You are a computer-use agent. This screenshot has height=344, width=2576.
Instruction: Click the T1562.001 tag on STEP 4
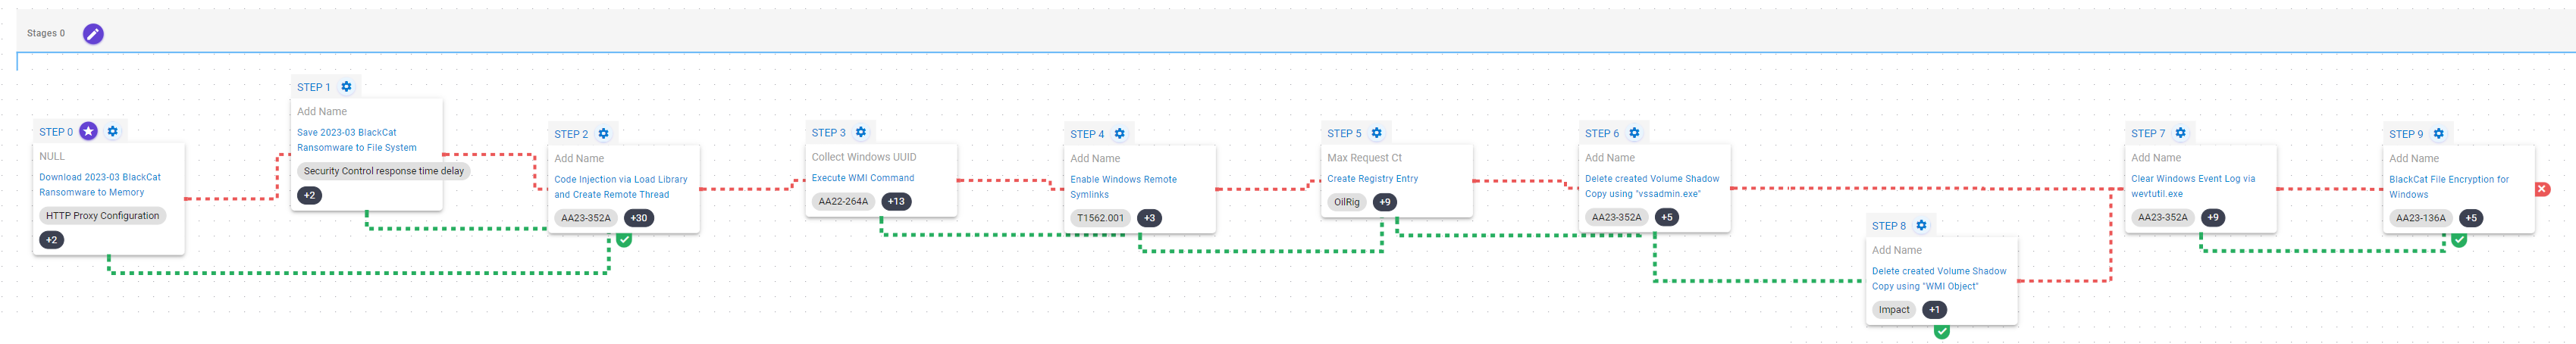coord(1100,218)
